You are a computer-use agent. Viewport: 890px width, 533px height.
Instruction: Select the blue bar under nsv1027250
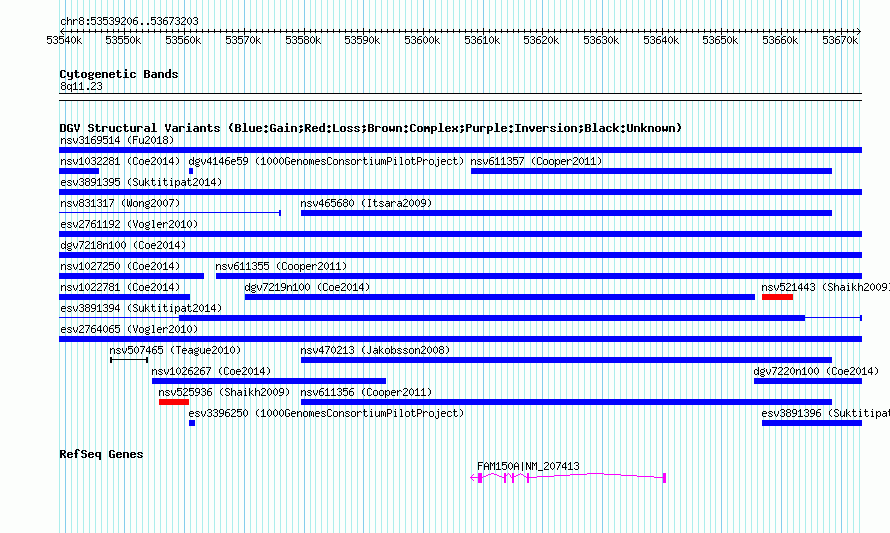tap(132, 276)
